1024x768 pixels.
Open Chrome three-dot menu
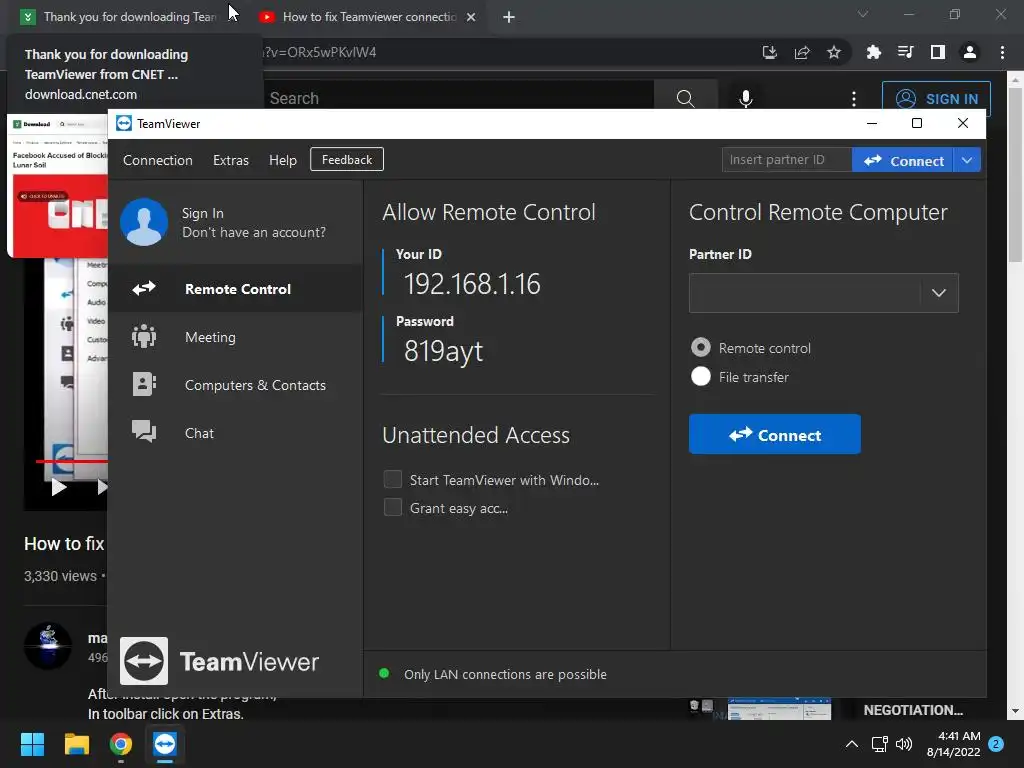(x=1002, y=52)
